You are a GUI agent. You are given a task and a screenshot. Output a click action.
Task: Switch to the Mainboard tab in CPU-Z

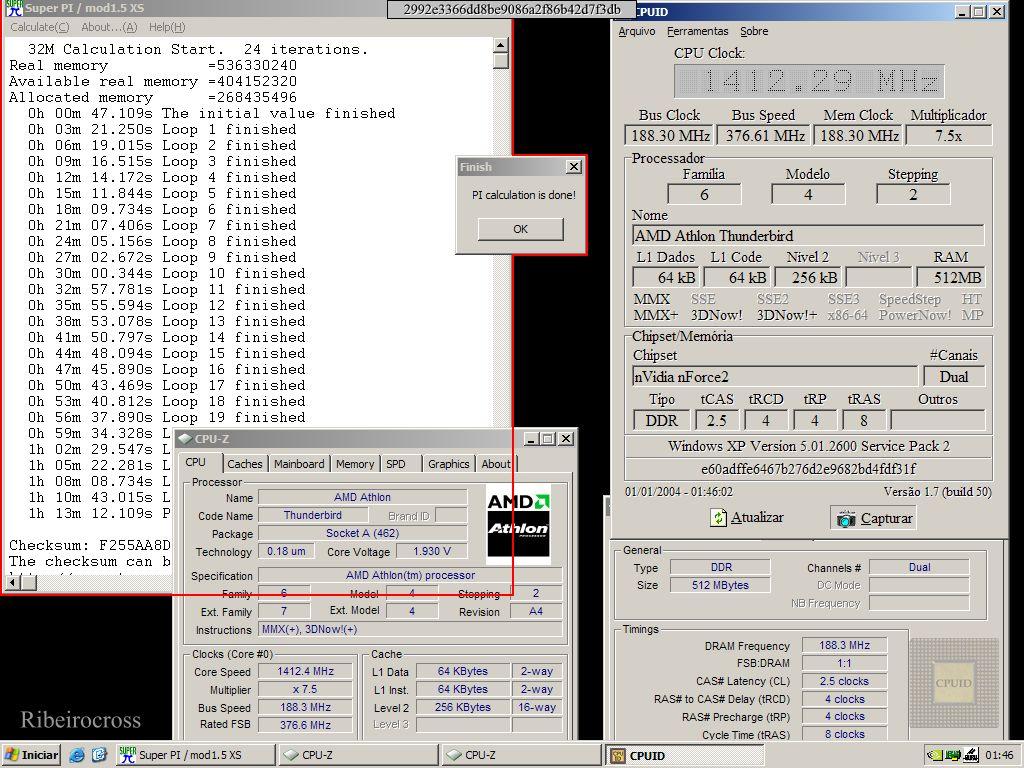coord(299,464)
